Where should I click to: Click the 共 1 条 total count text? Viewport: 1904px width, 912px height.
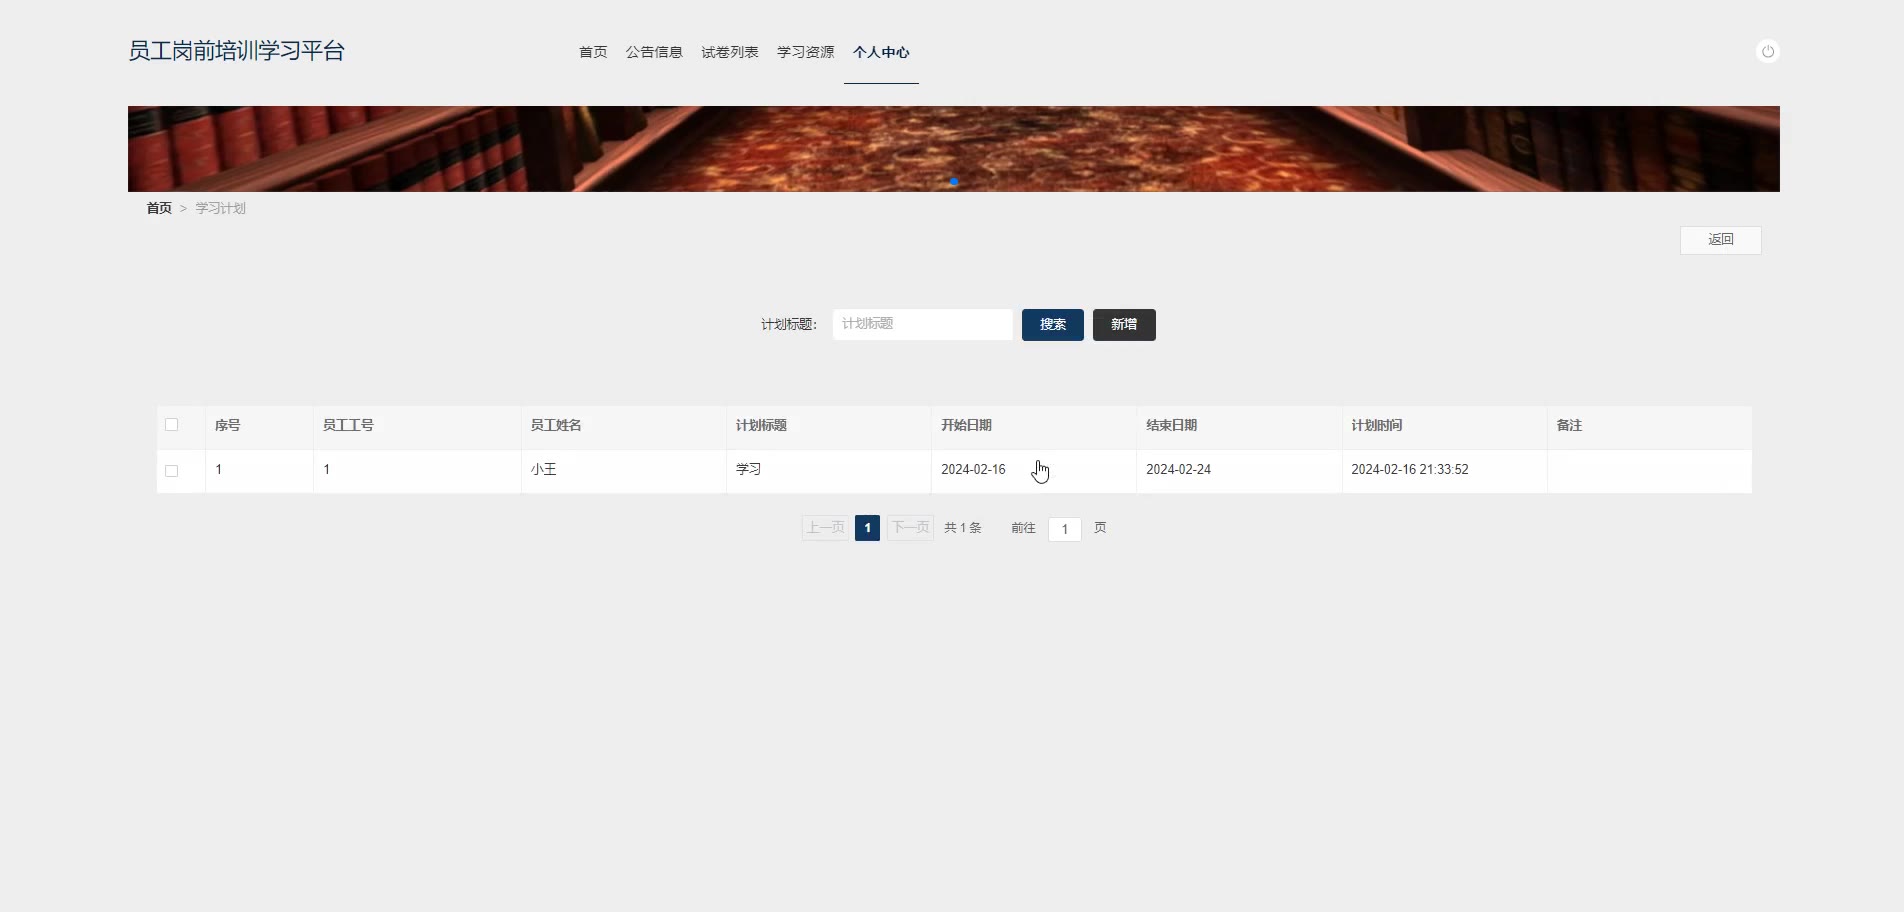pos(962,528)
